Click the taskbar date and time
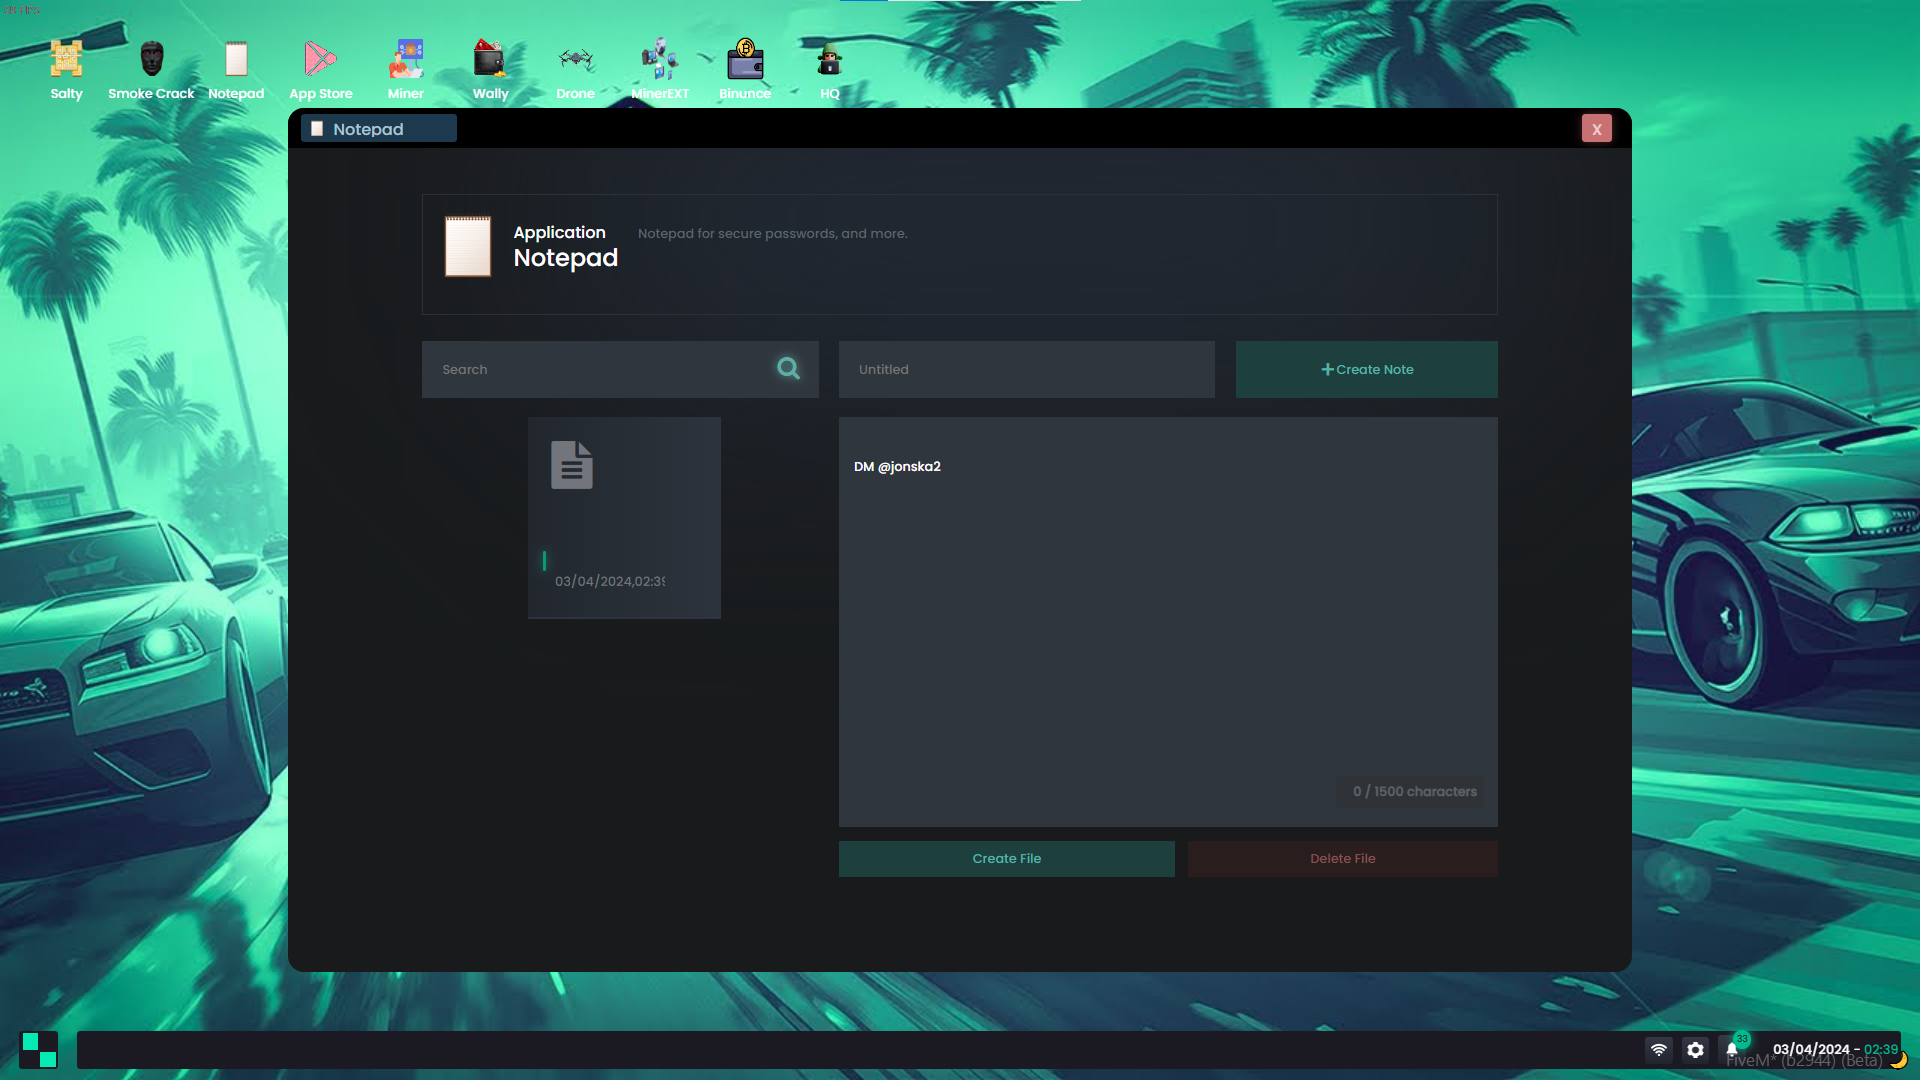The width and height of the screenshot is (1920, 1080). click(x=1834, y=1049)
